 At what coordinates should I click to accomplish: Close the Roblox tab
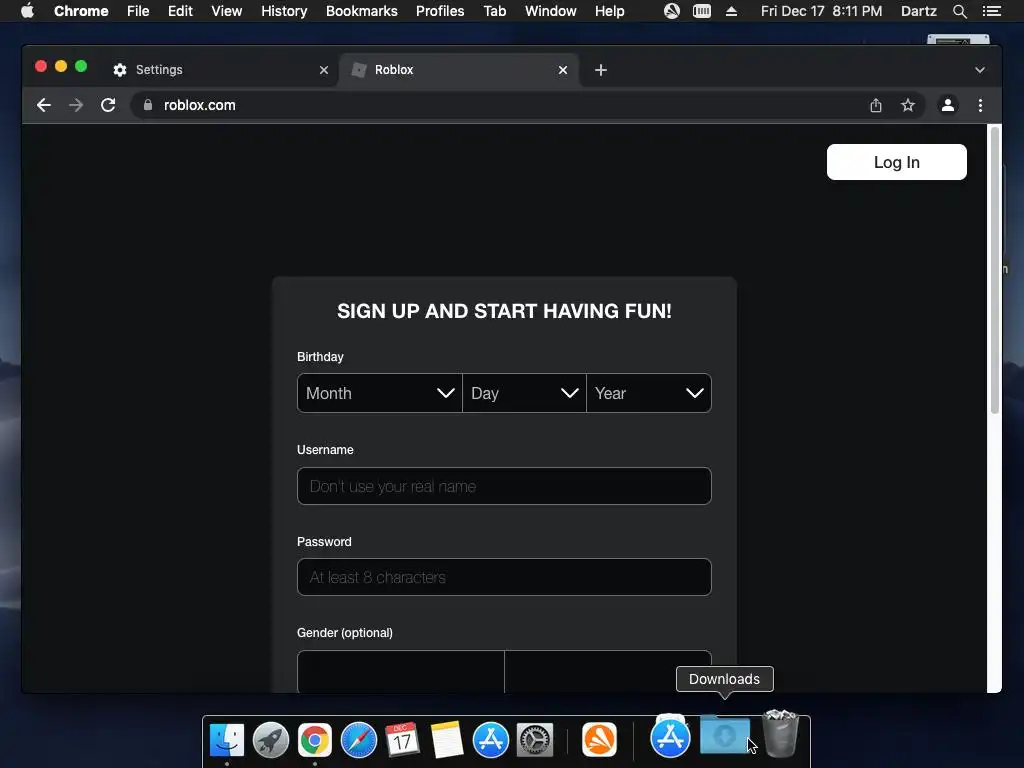[x=563, y=70]
